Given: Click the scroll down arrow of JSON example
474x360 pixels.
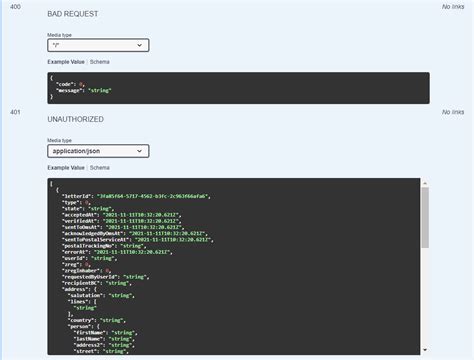Looking at the screenshot, I should (425, 350).
